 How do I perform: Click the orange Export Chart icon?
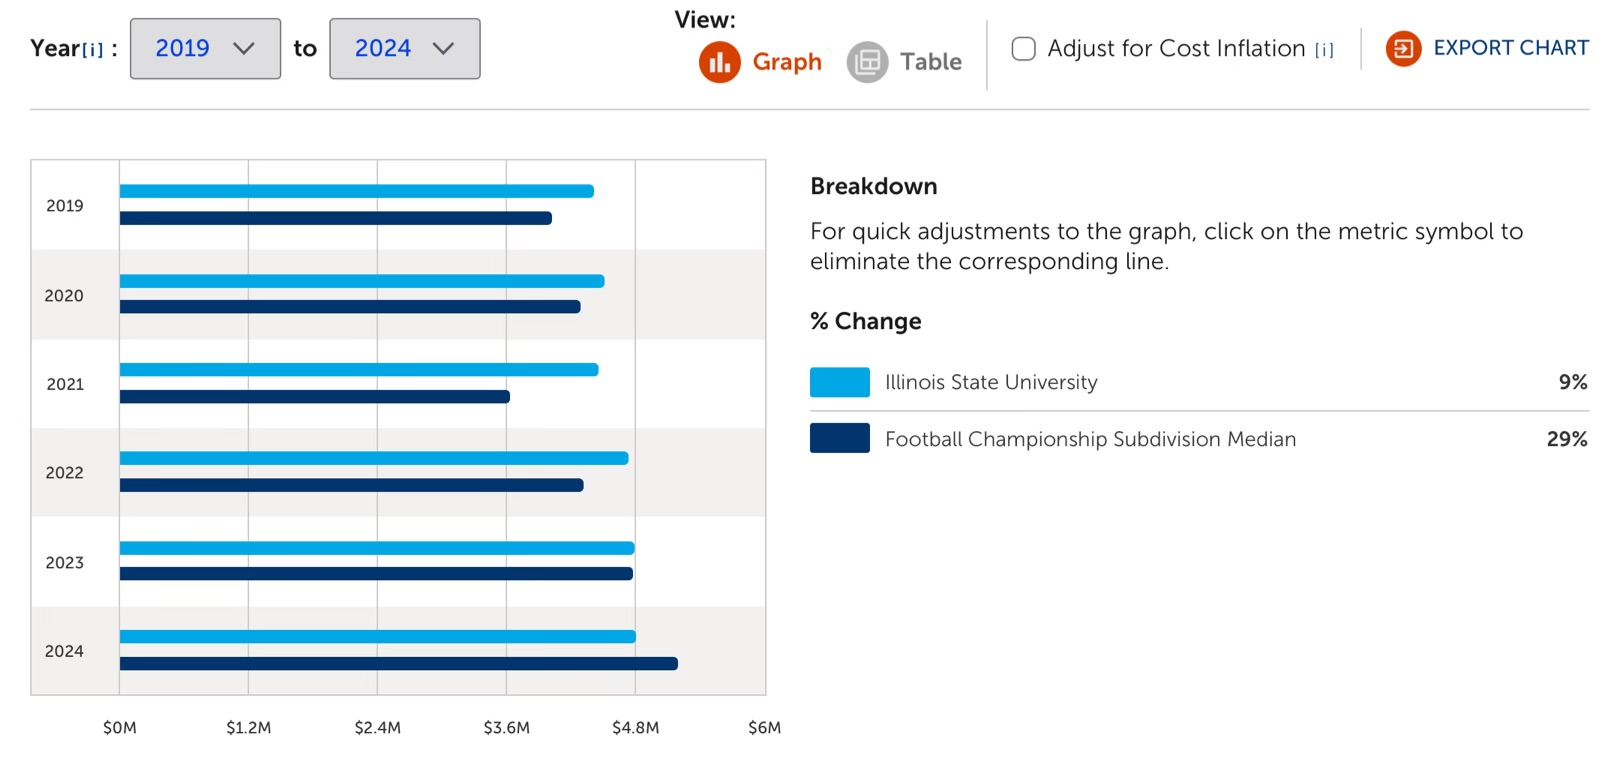pos(1403,48)
